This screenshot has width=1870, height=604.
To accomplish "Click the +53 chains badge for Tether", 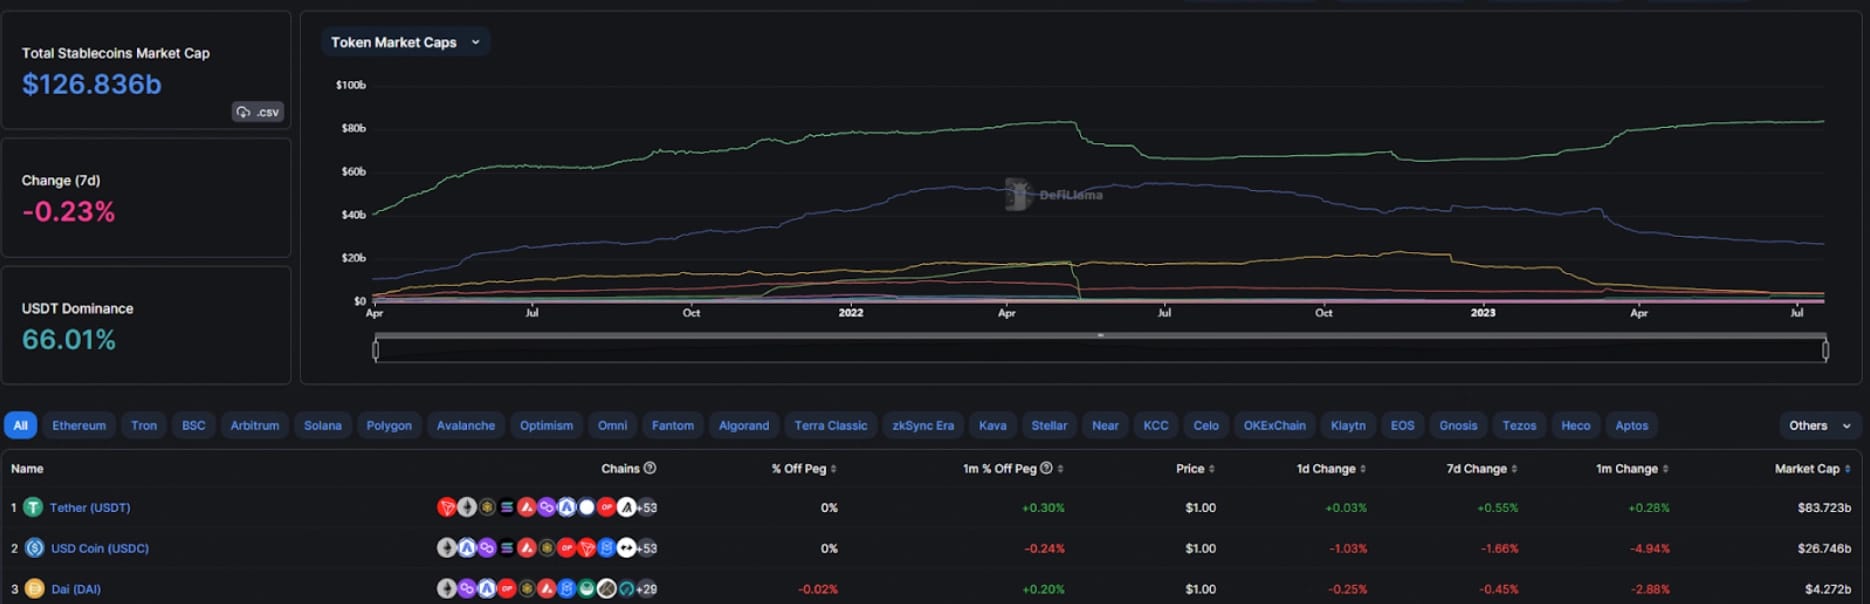I will point(648,507).
